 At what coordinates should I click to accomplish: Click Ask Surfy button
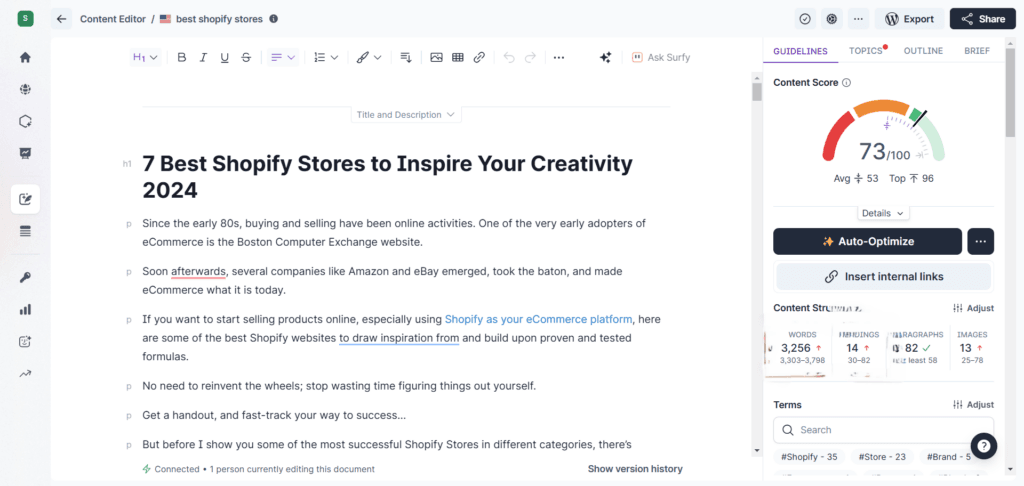click(x=661, y=57)
